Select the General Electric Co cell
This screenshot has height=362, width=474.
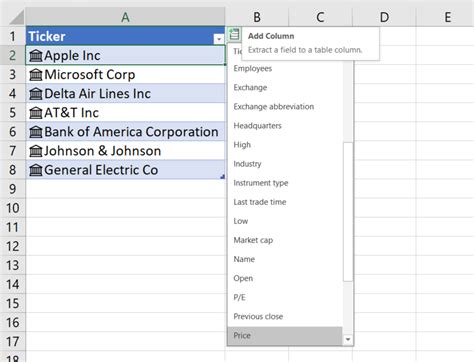tap(125, 170)
